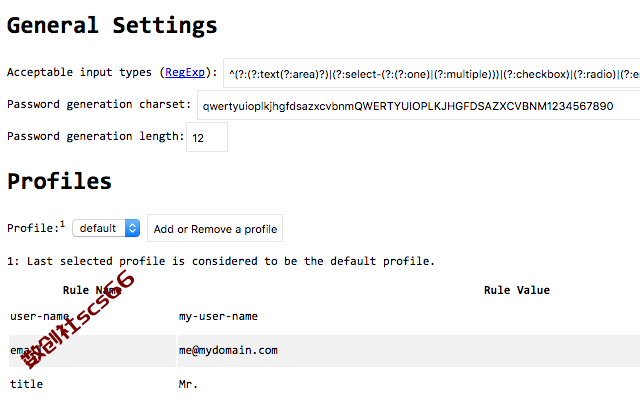Select the Password generation length box
Screen dimensions: 640x400
pyautogui.click(x=207, y=137)
